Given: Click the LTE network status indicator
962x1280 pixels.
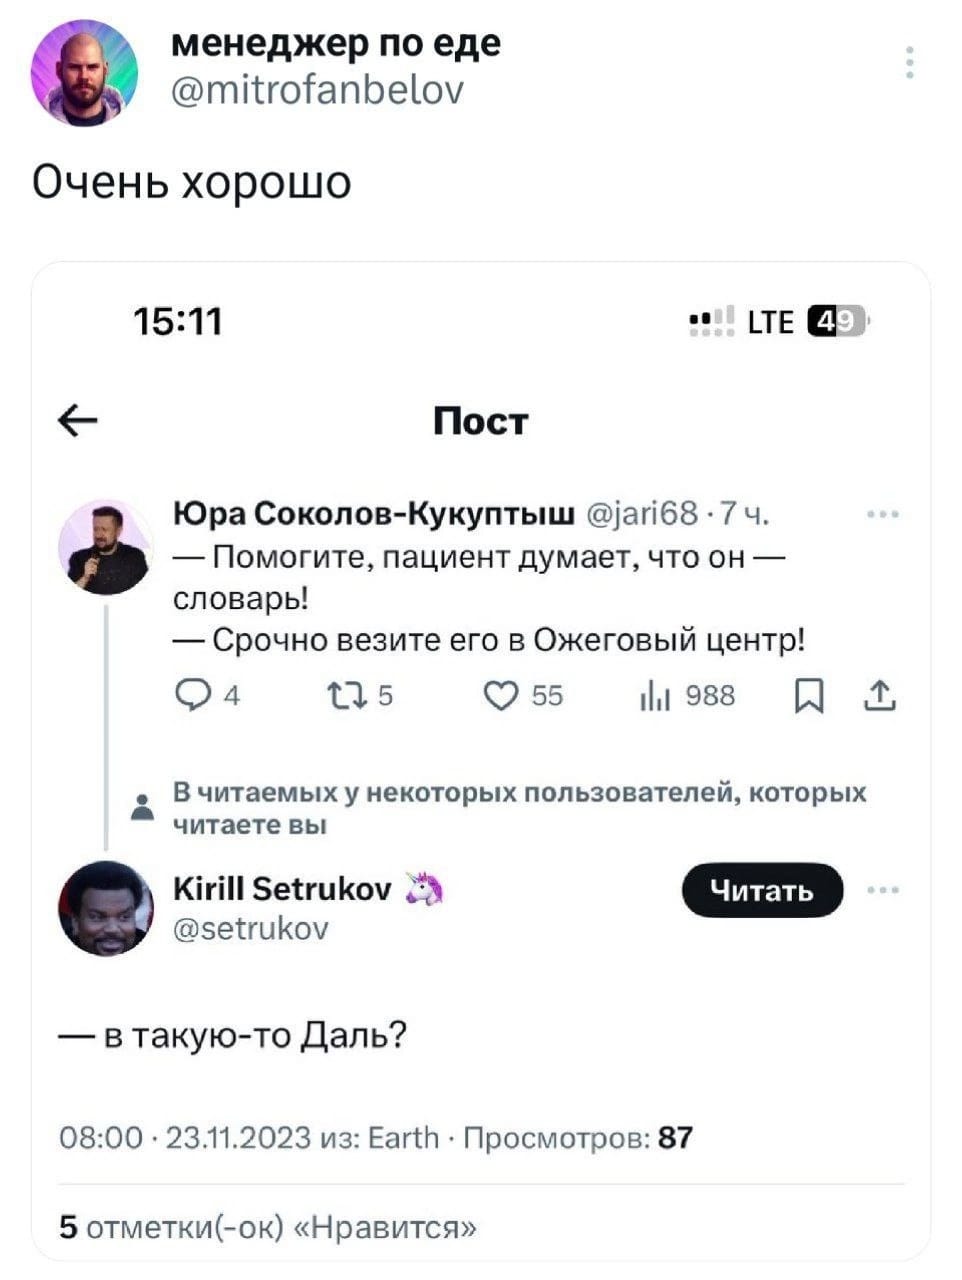Looking at the screenshot, I should [766, 319].
